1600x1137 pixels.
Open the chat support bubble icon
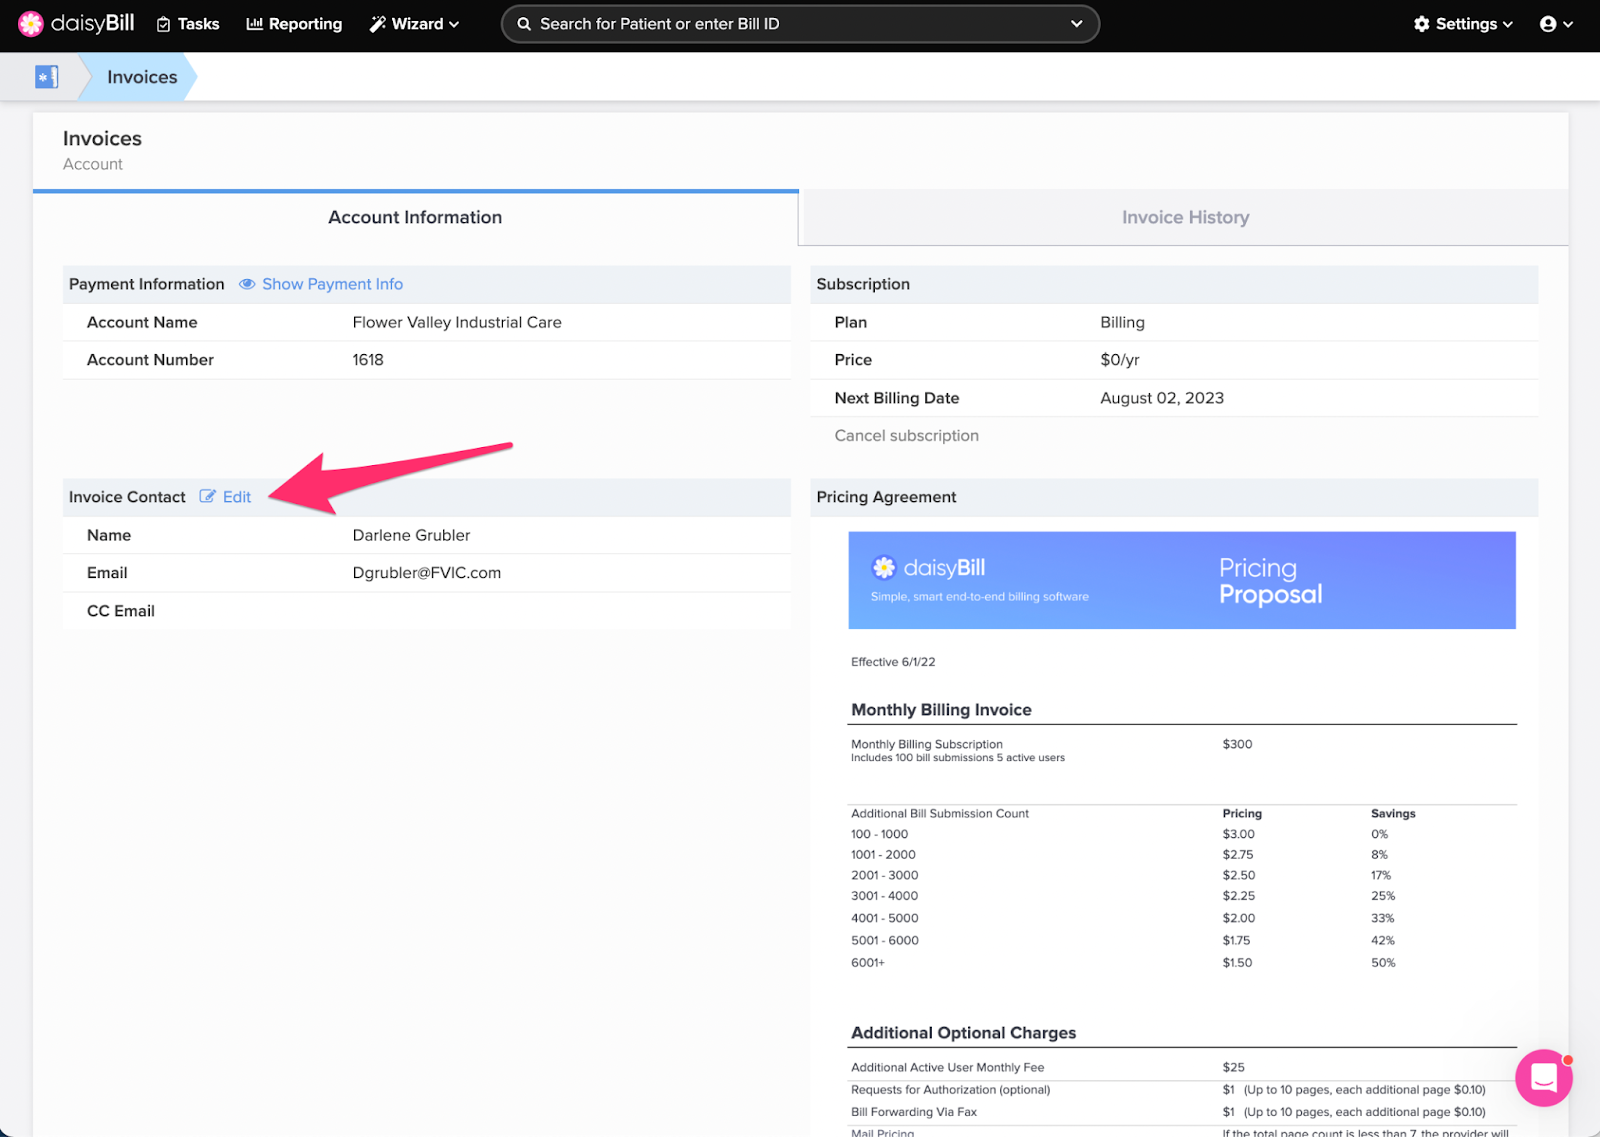tap(1543, 1078)
